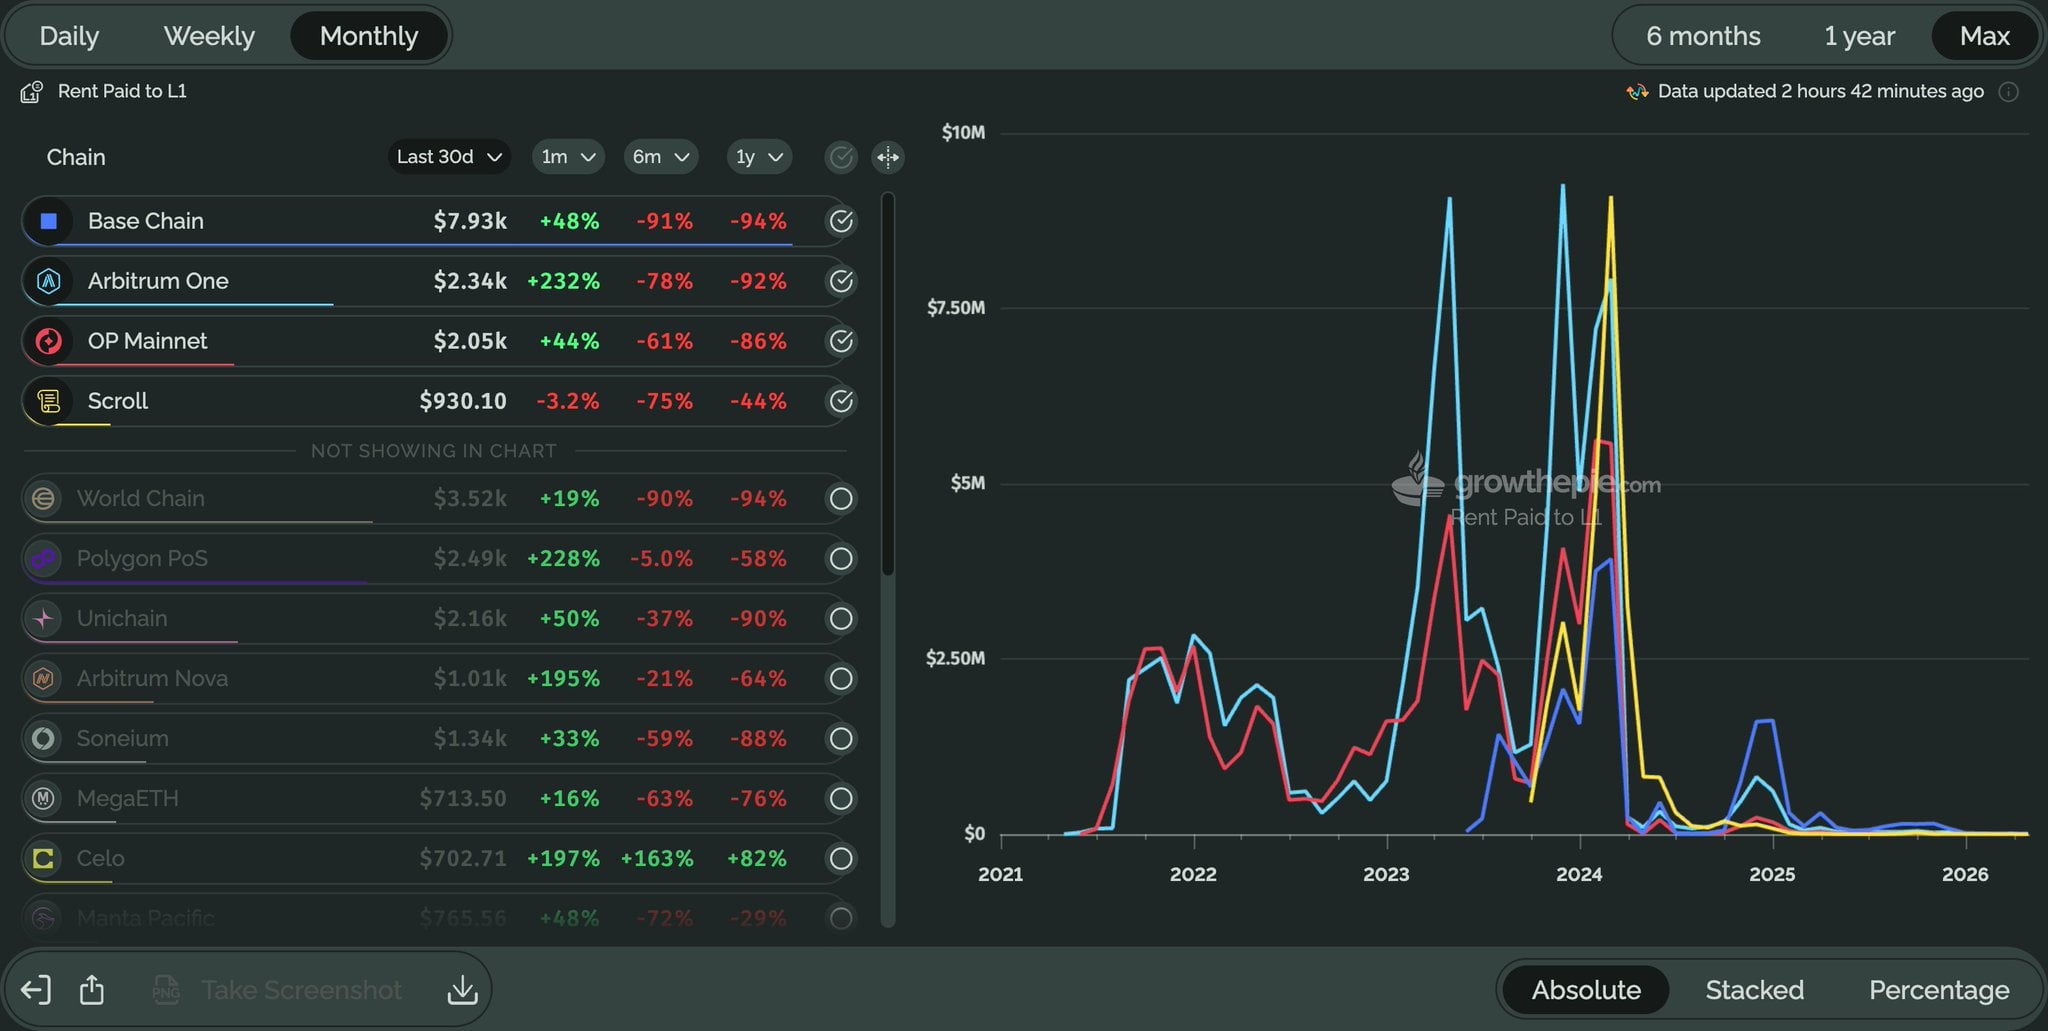Deselect Base Chain from the chart
The width and height of the screenshot is (2048, 1031).
coord(842,221)
